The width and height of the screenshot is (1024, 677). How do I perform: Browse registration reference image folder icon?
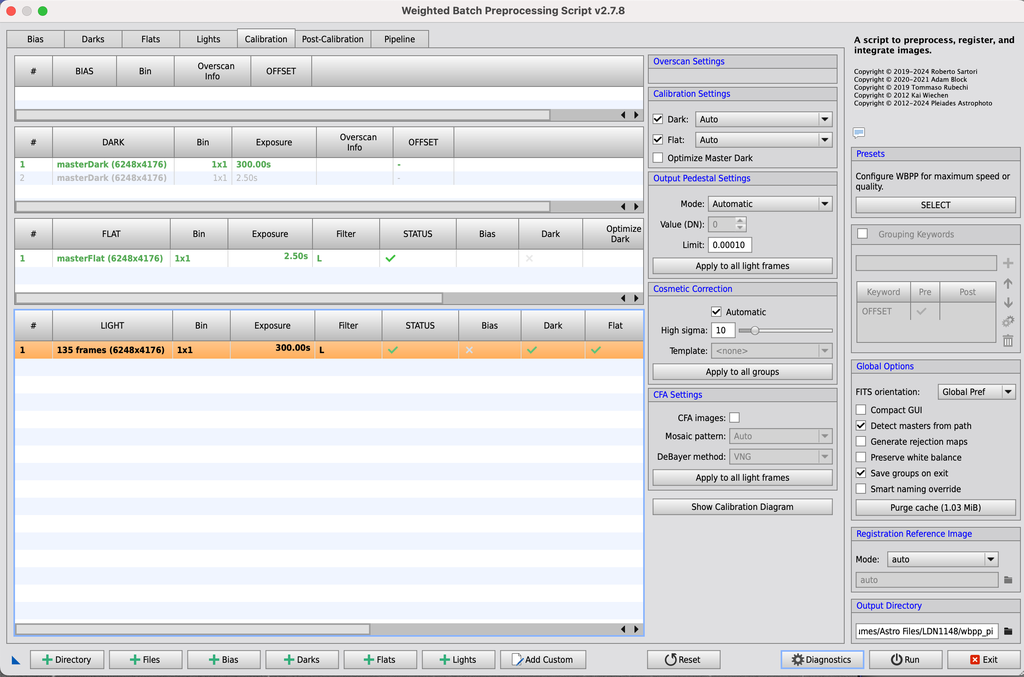(x=1008, y=580)
